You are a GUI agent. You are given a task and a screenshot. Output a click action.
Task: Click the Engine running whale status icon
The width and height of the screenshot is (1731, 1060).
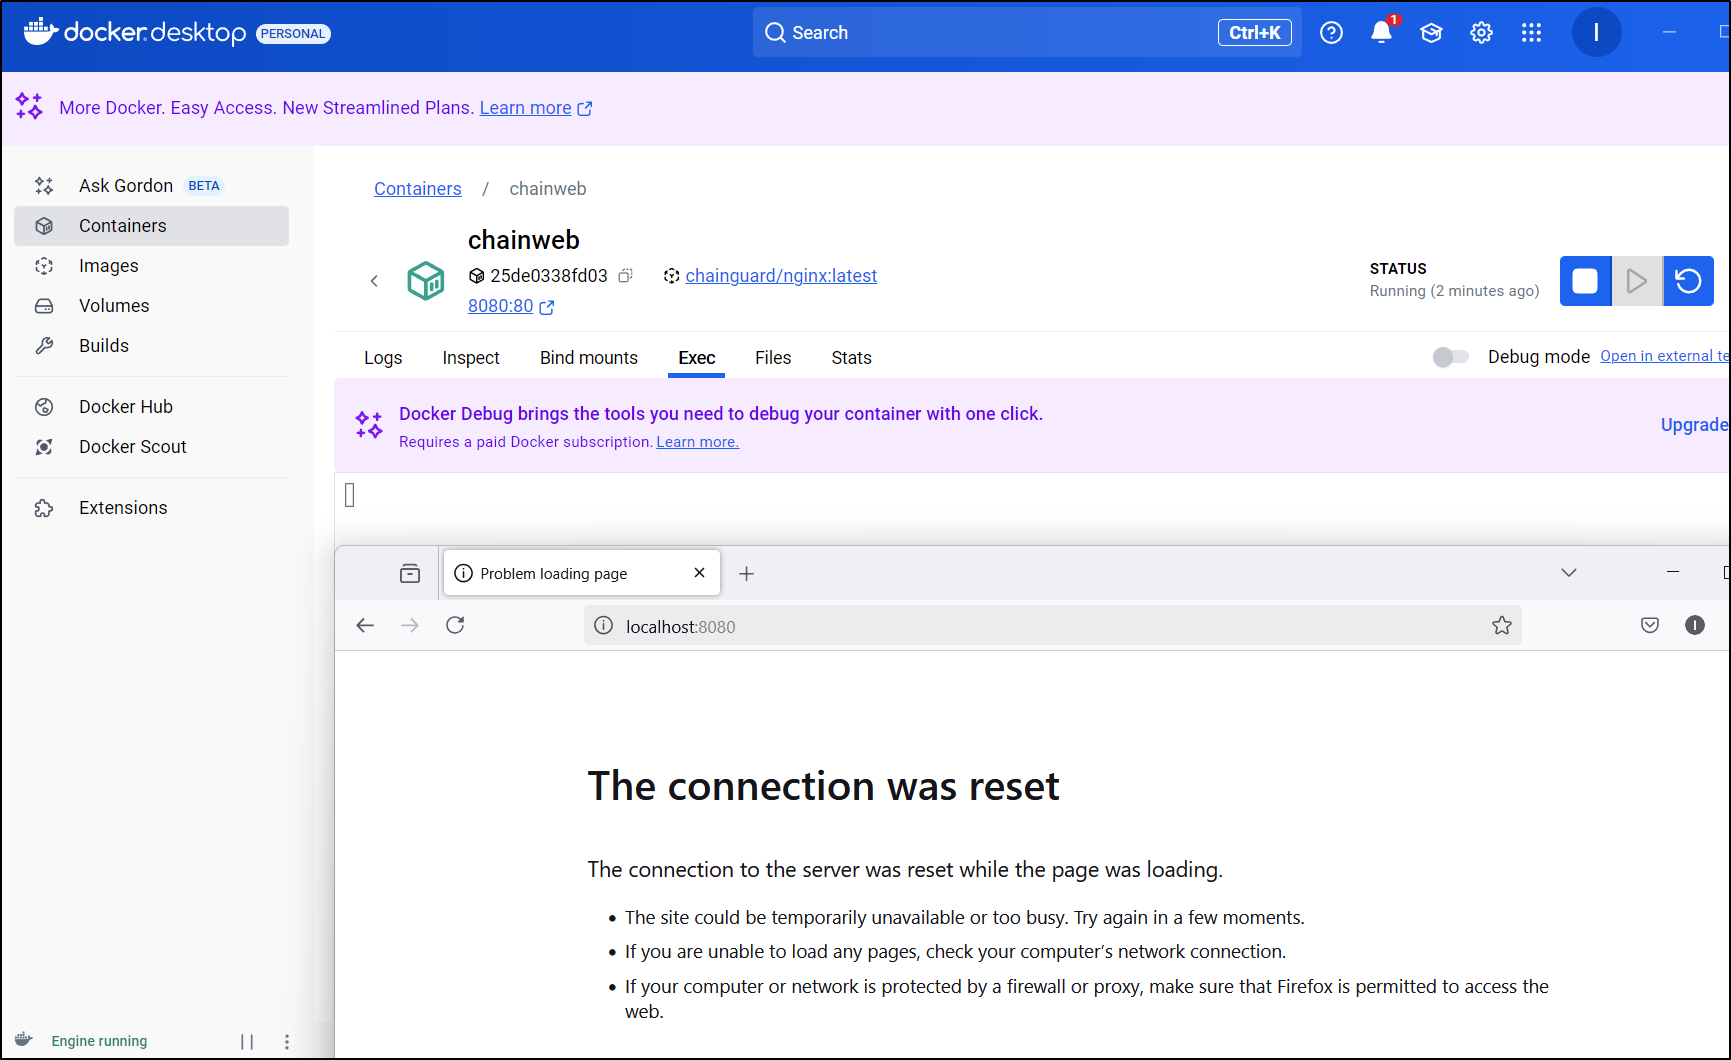24,1040
